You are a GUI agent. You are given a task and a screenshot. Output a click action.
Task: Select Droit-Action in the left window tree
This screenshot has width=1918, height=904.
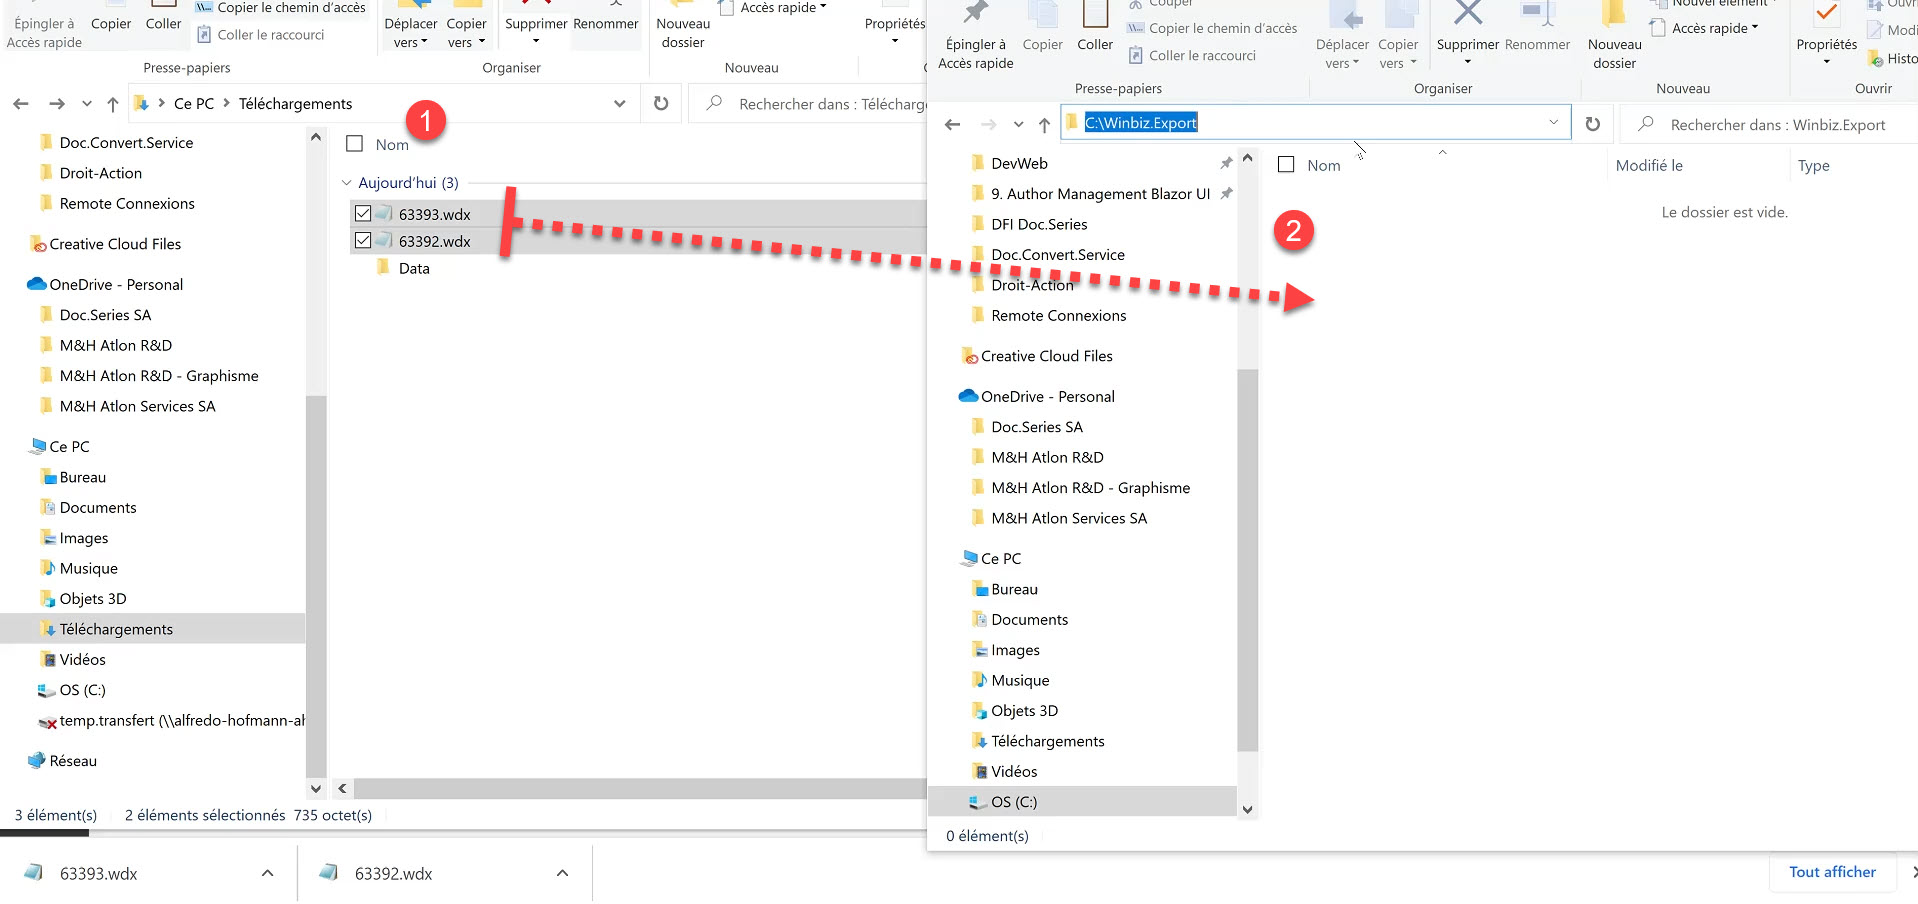pos(100,173)
